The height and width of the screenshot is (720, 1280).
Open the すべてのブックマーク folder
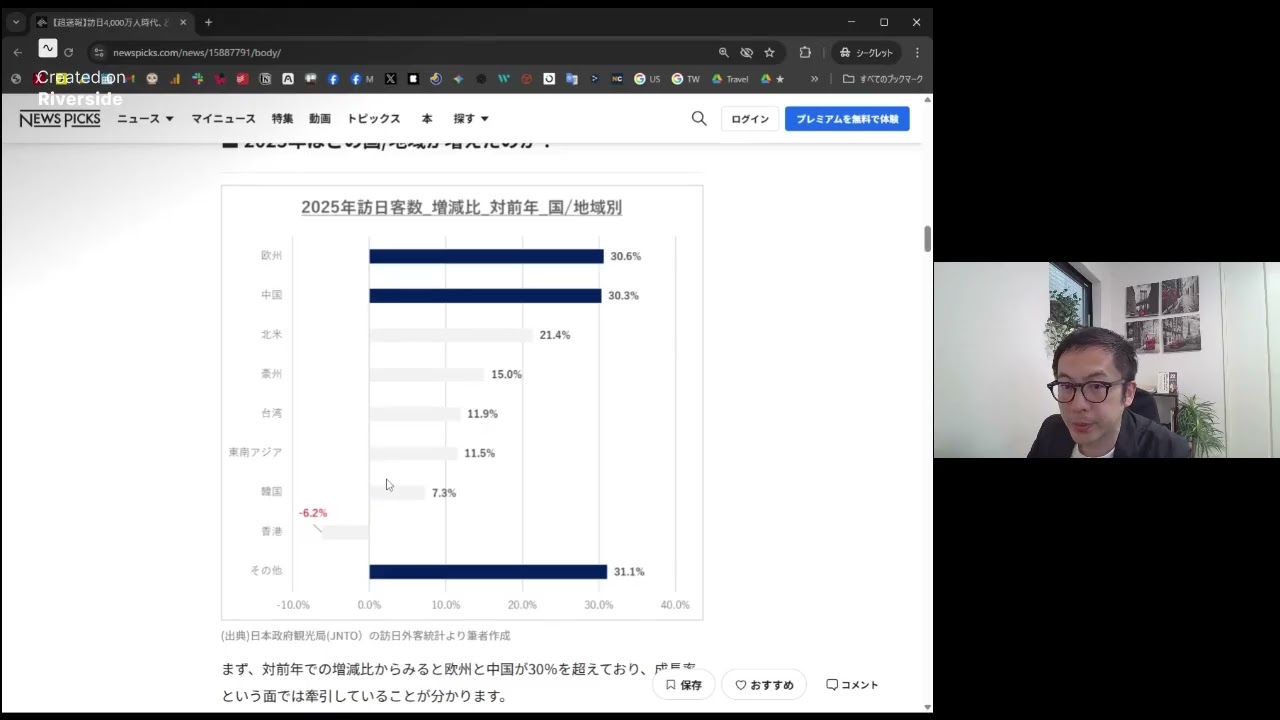(882, 79)
